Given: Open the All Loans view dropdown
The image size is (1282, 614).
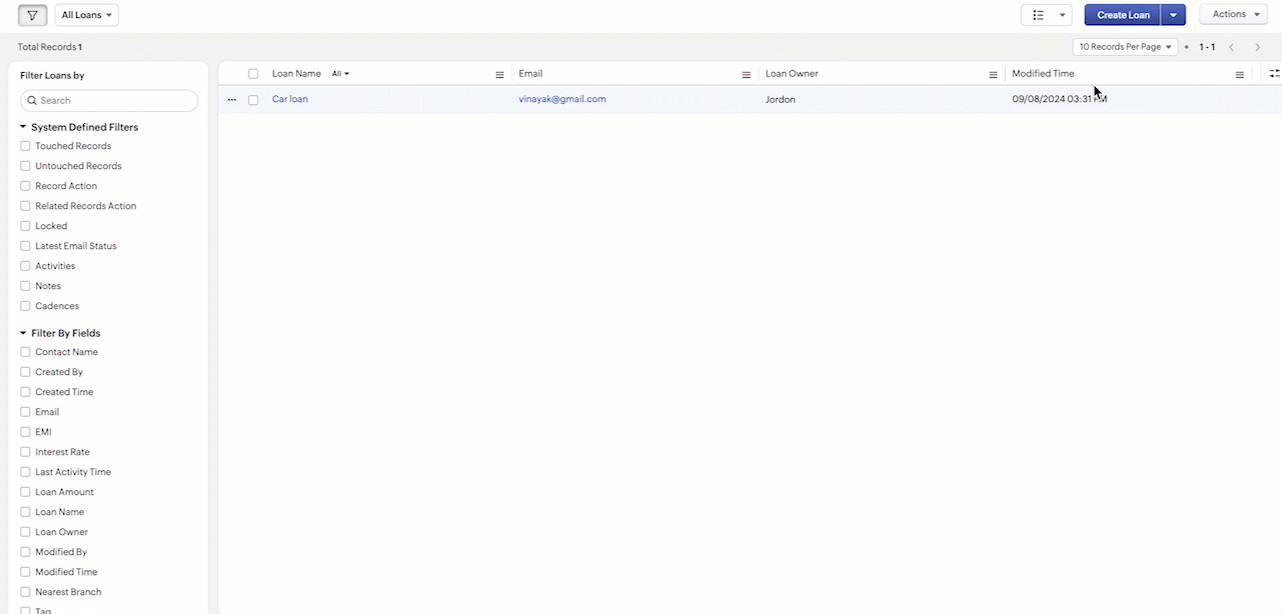Looking at the screenshot, I should tap(86, 15).
